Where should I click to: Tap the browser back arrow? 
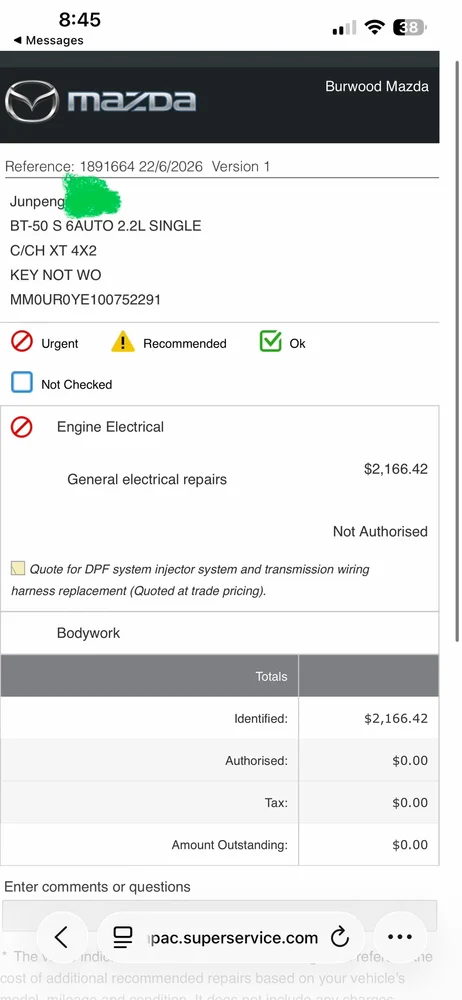61,937
